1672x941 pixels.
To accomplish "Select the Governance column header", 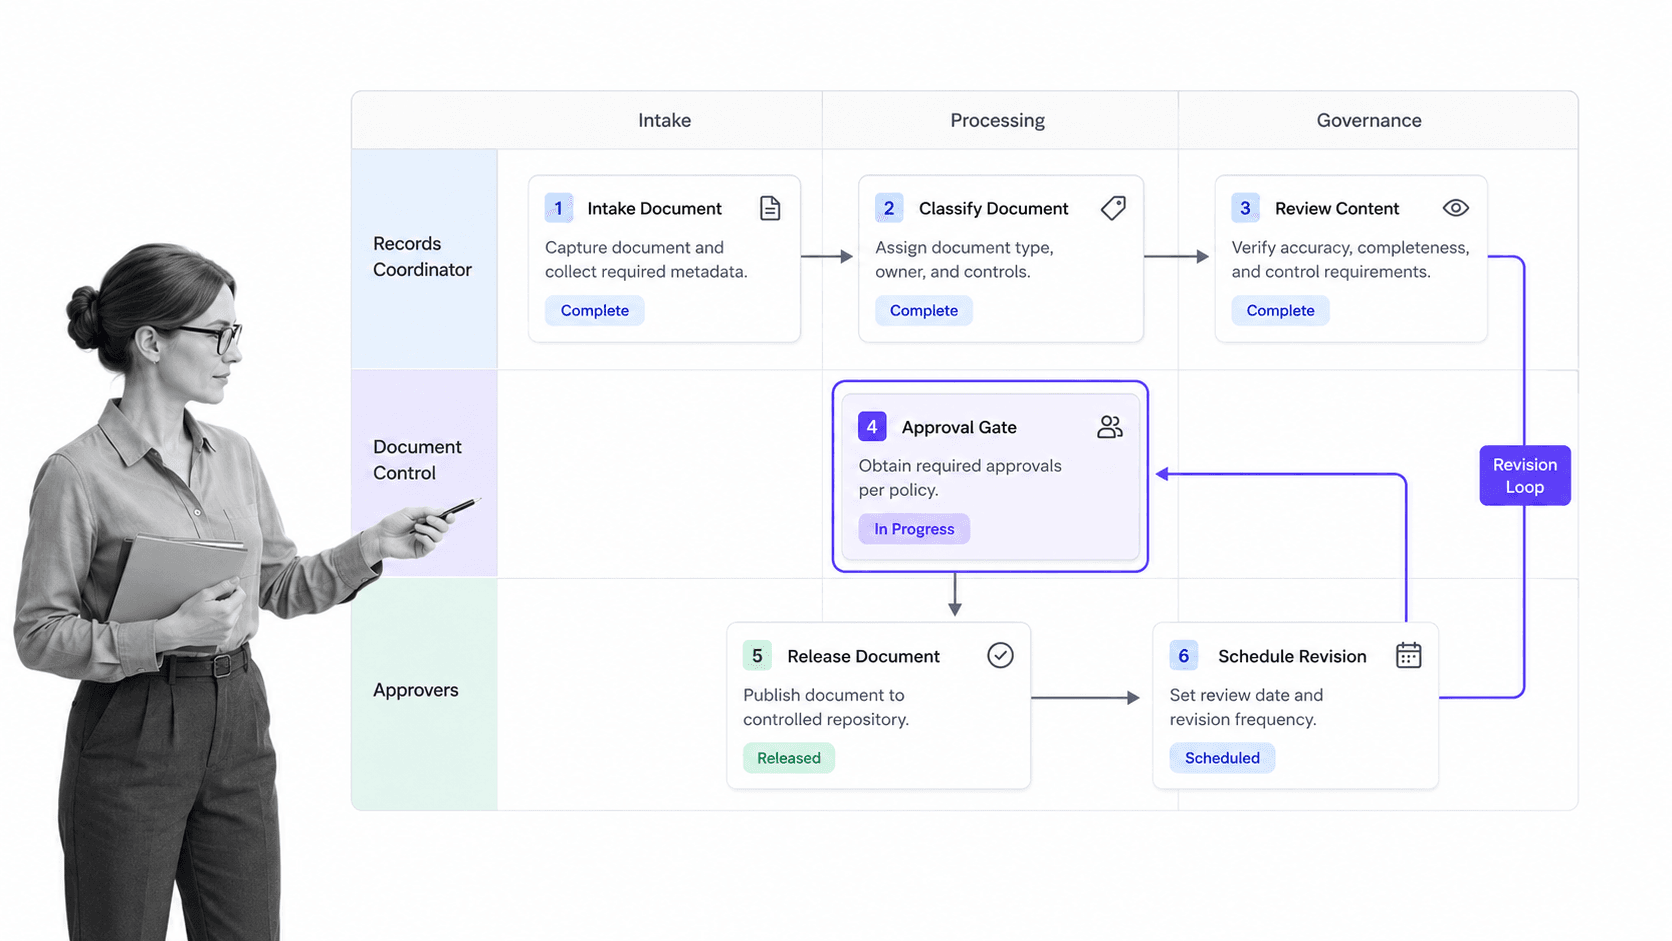I will pyautogui.click(x=1369, y=120).
